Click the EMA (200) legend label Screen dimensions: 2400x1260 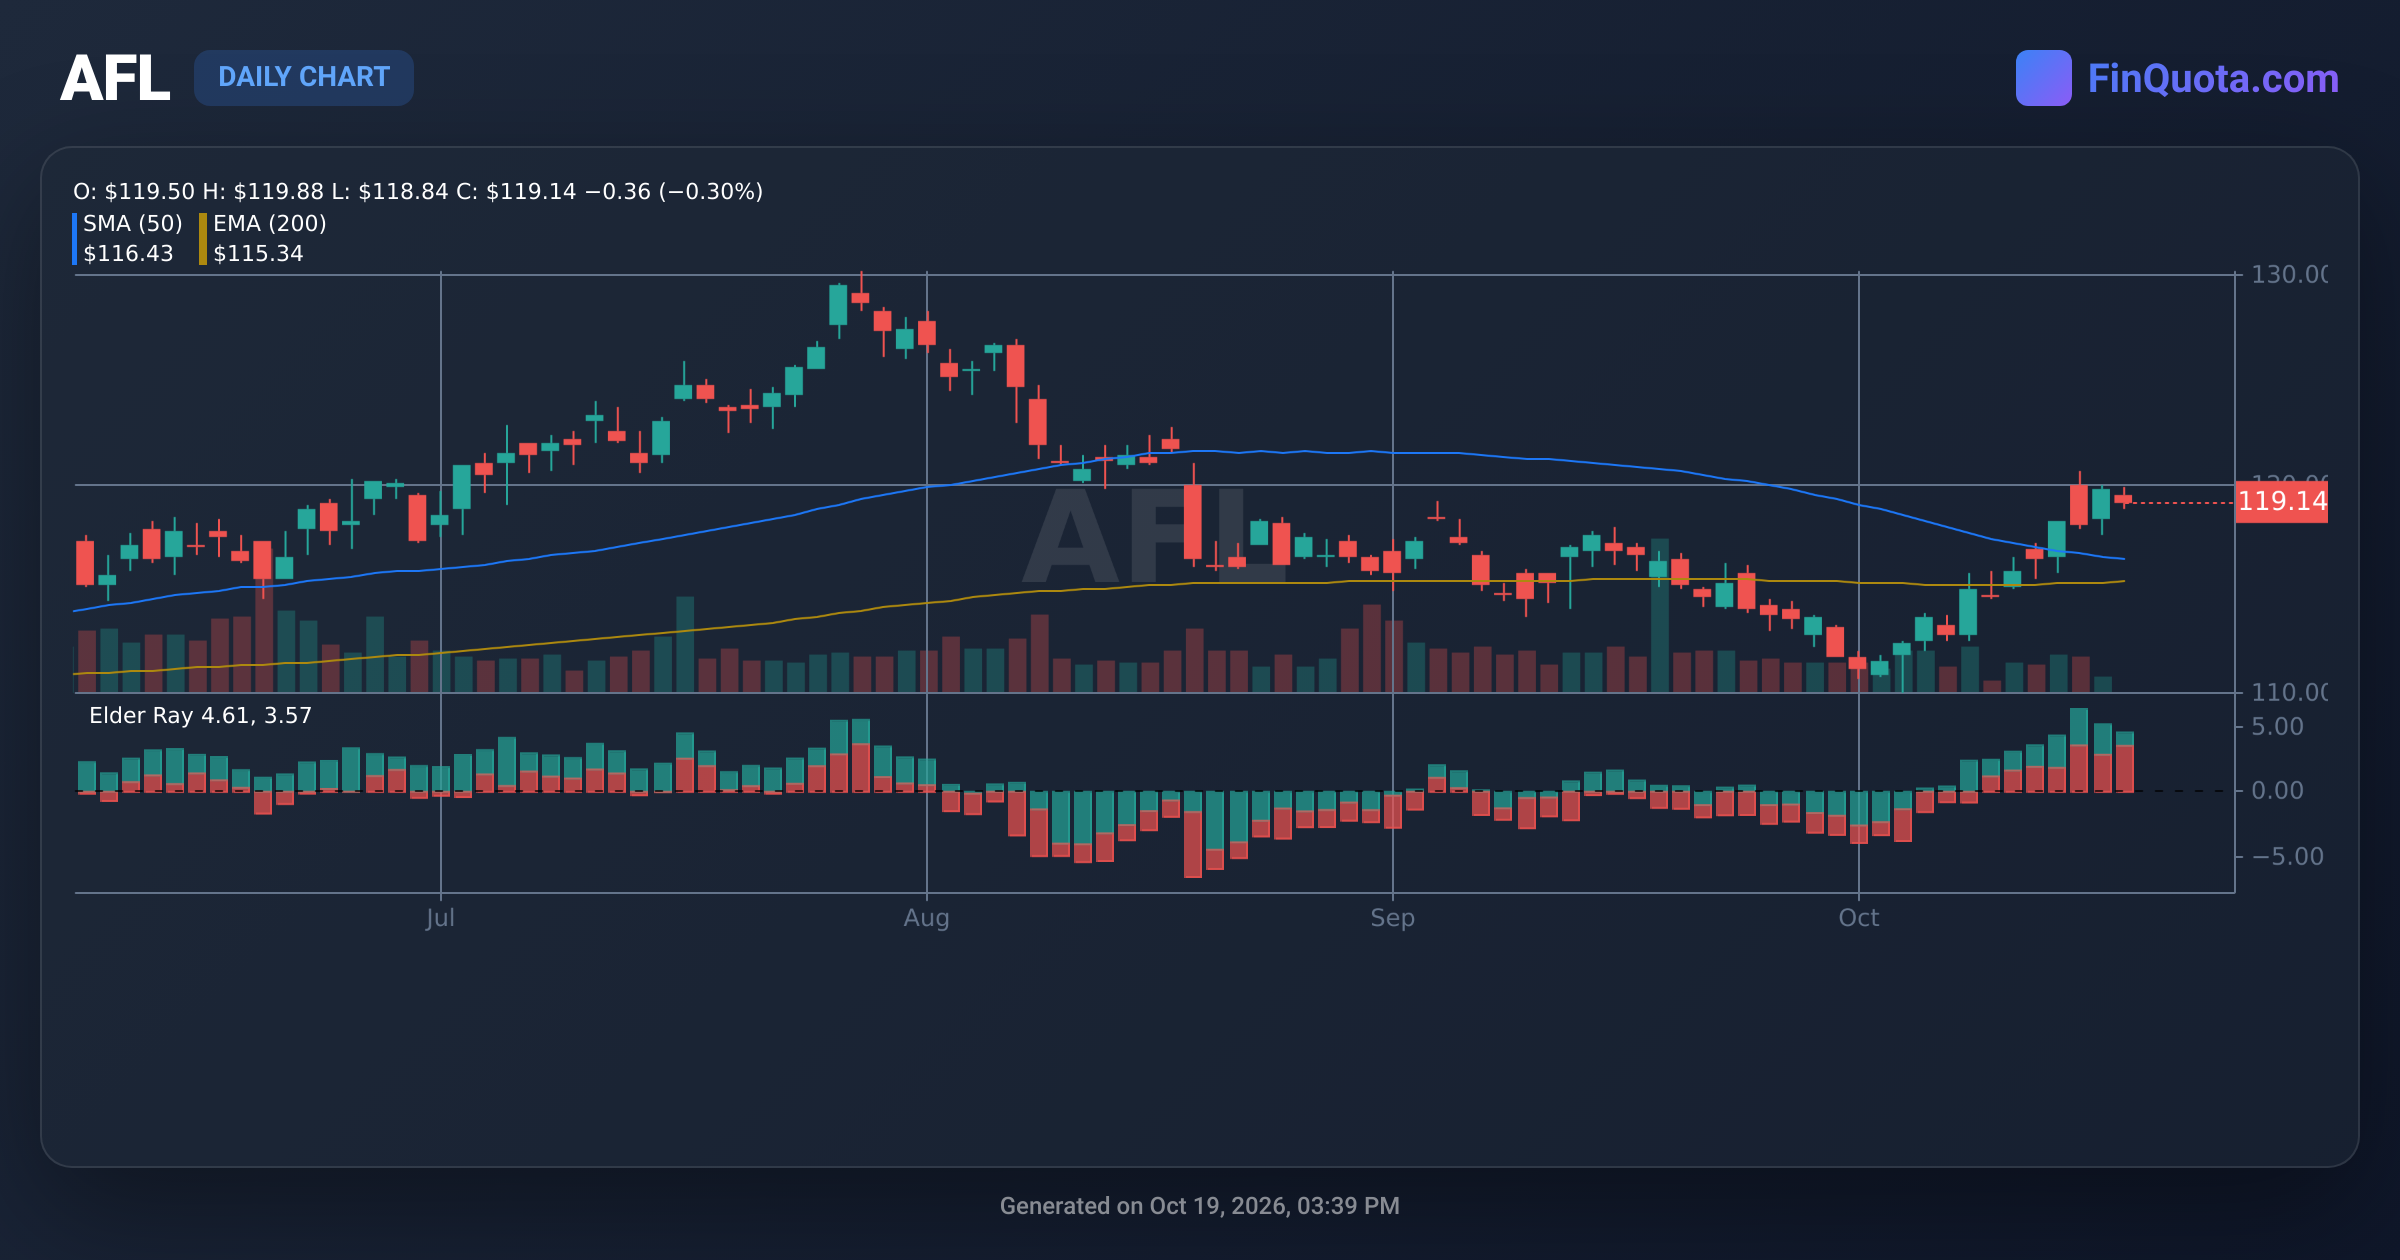tap(270, 223)
